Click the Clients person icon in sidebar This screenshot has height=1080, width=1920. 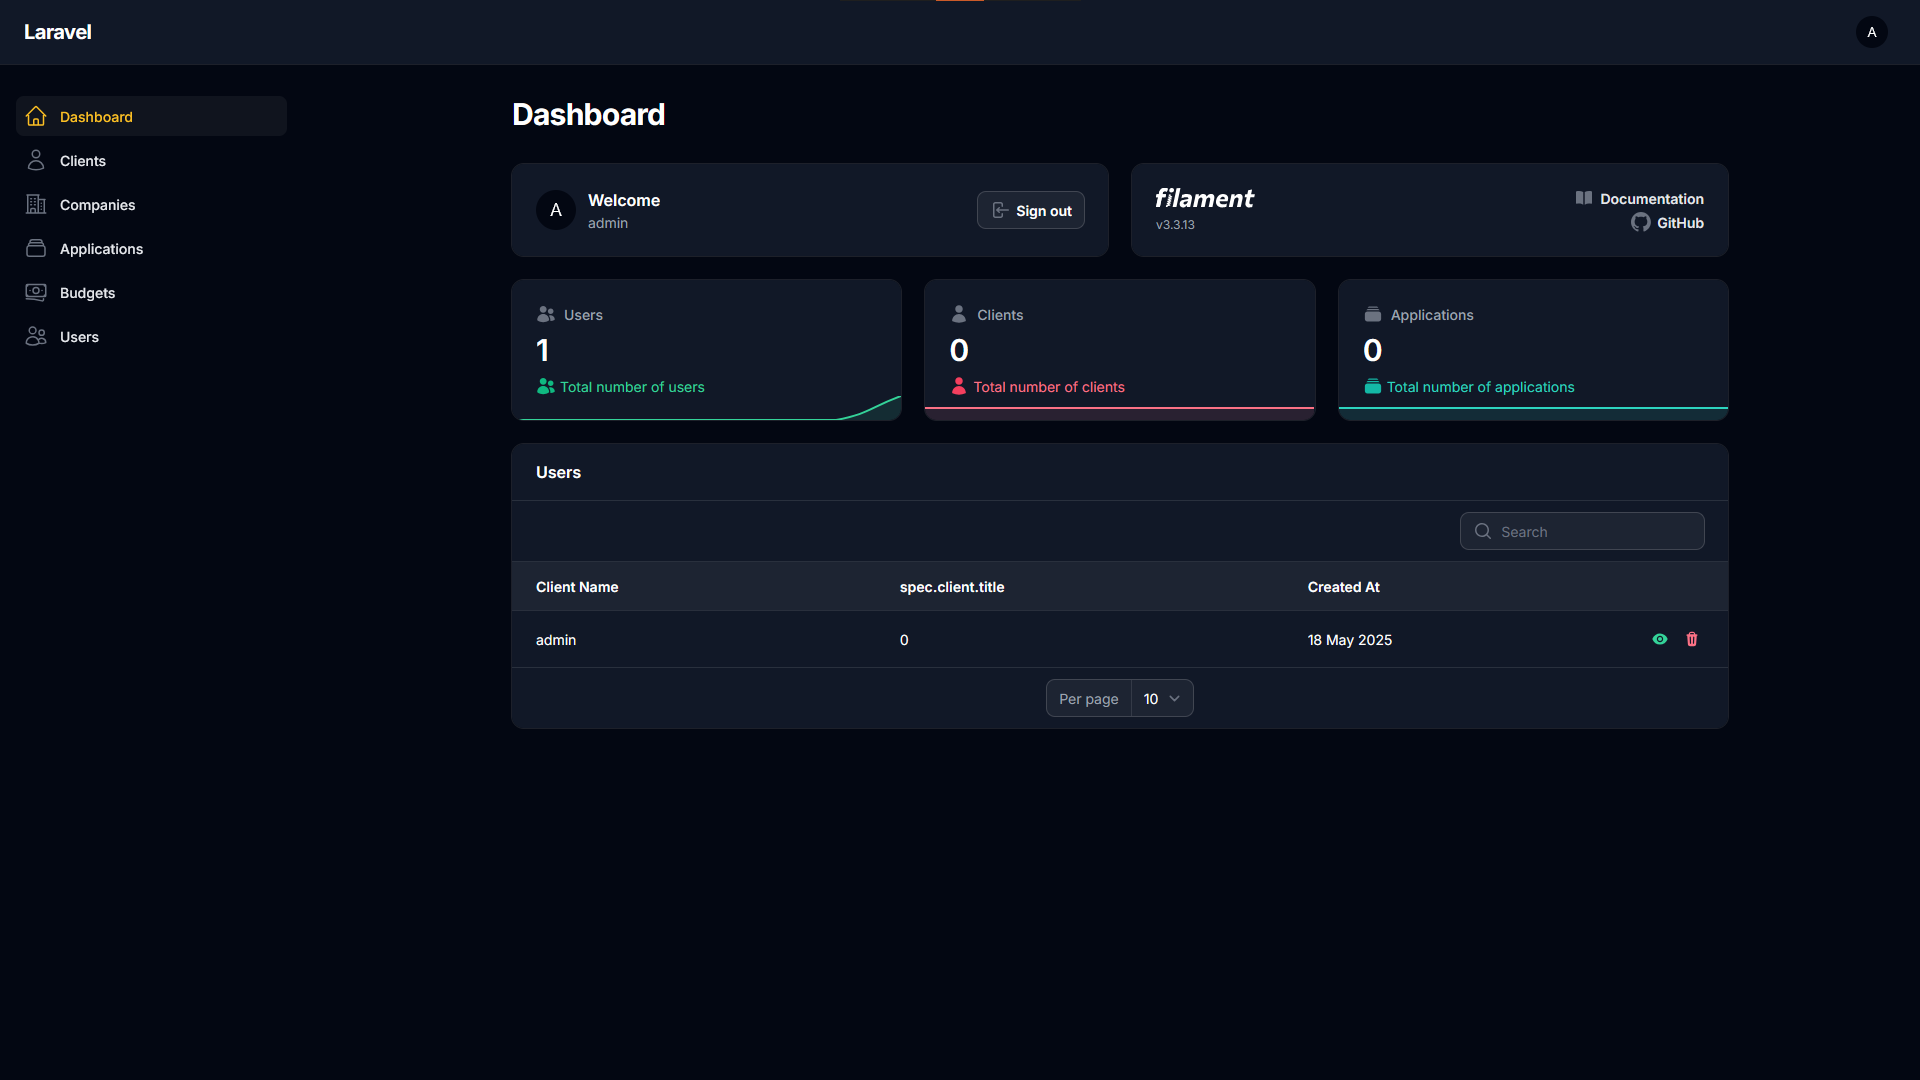36,160
